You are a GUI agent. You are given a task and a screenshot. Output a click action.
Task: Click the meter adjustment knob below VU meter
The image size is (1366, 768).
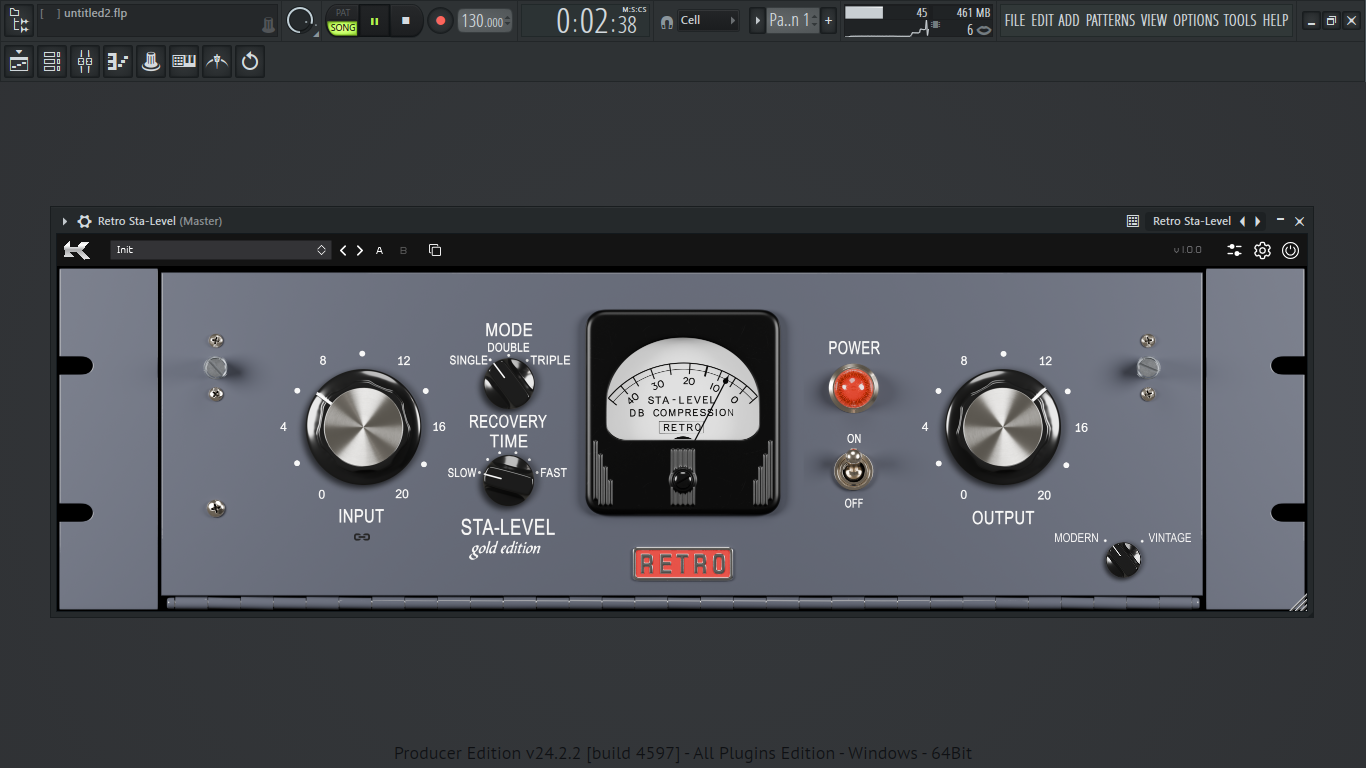tap(682, 480)
